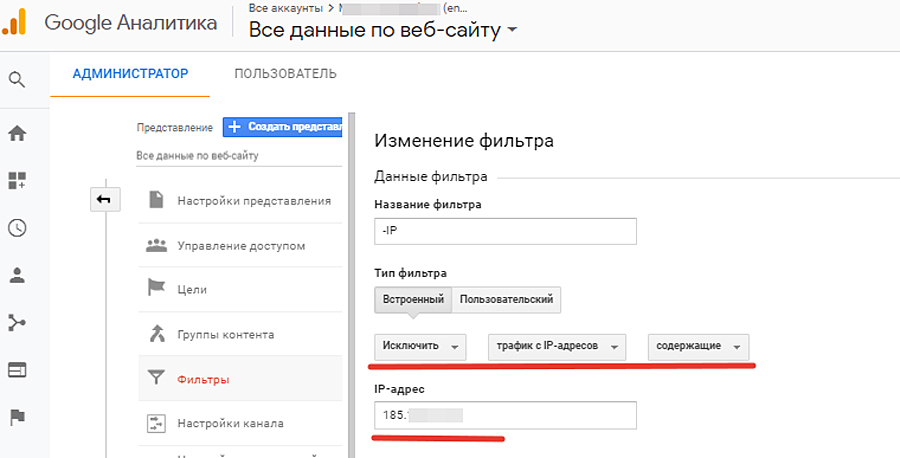Click the back arrow button in view column
The height and width of the screenshot is (458, 900).
click(104, 200)
